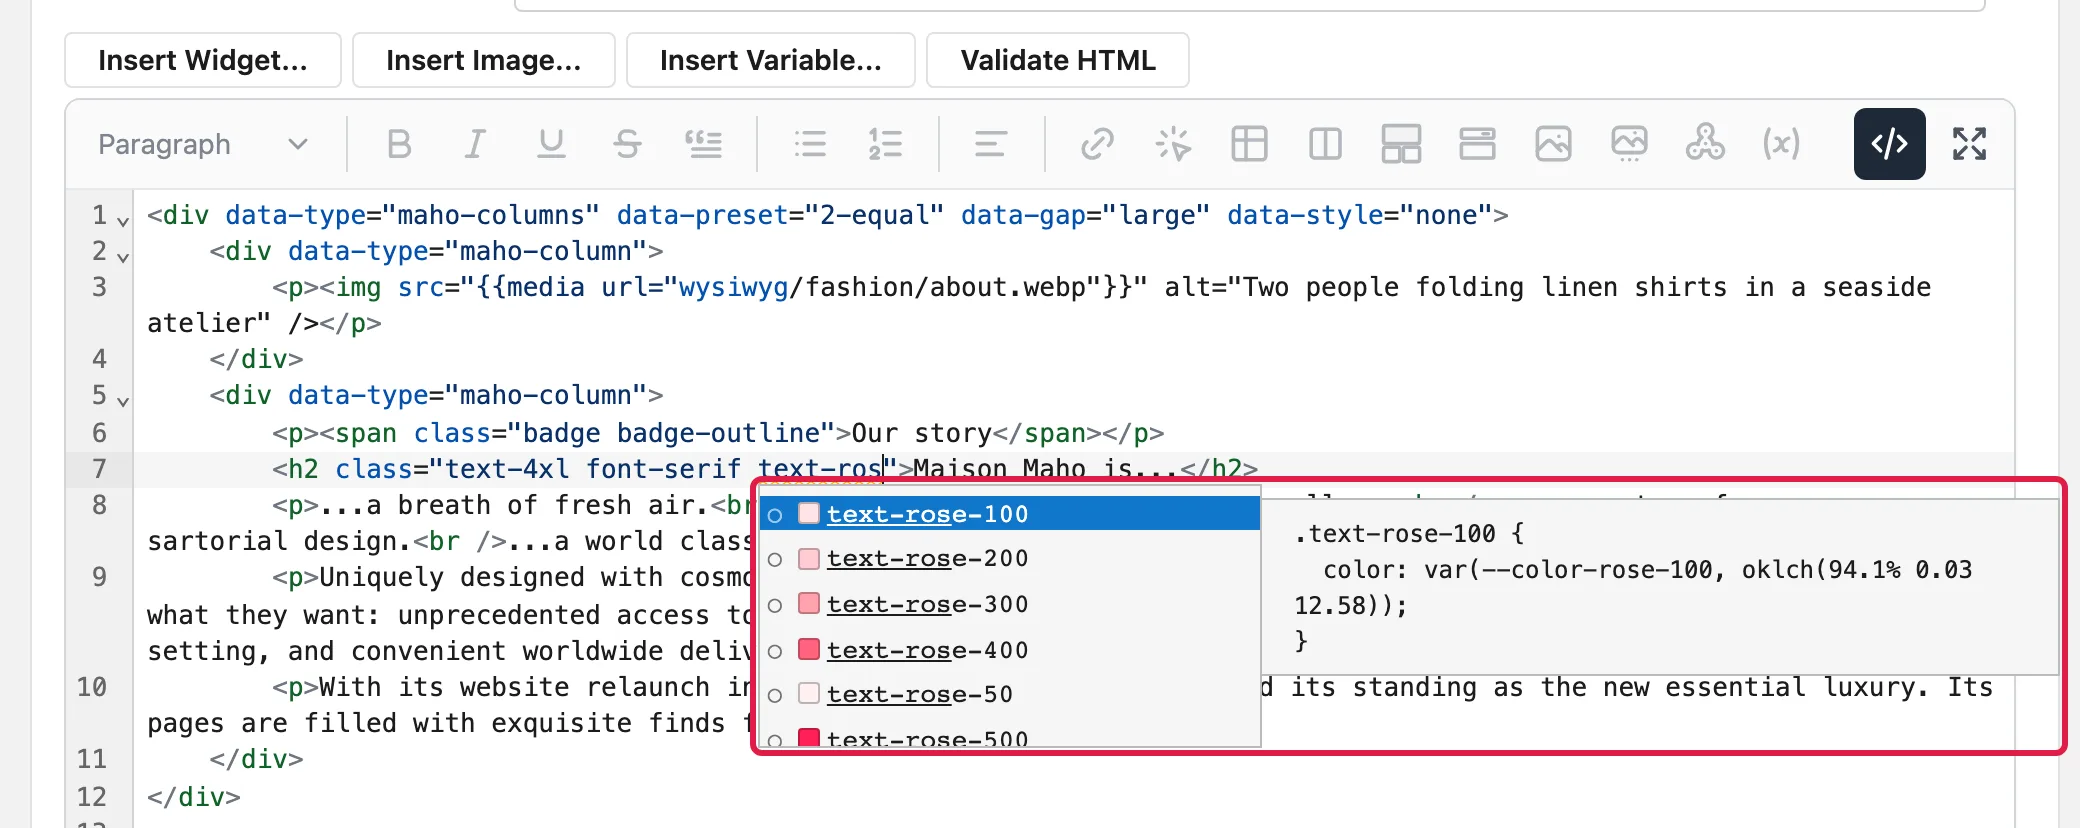Click the Insert Widget... button

click(203, 60)
